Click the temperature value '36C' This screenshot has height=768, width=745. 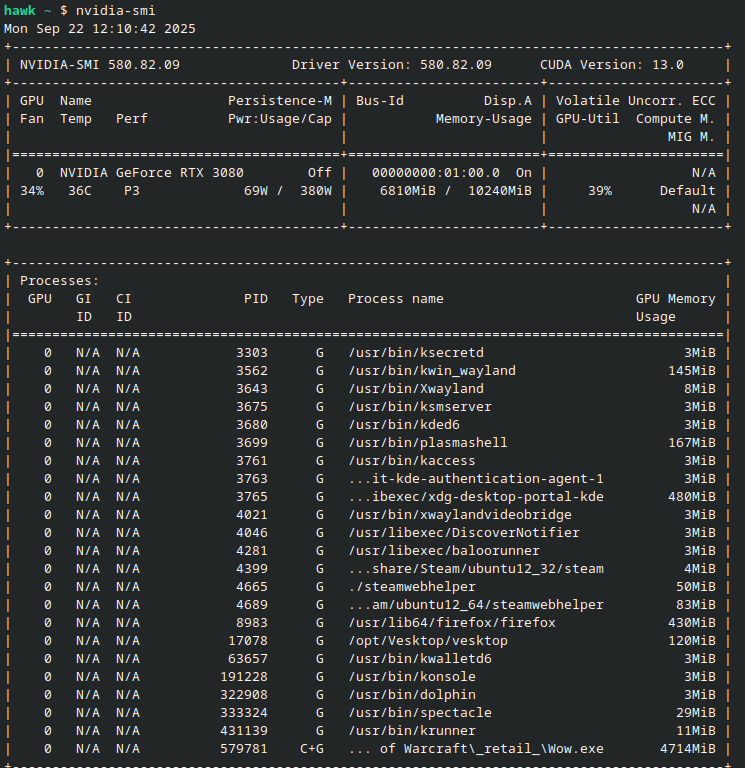[x=80, y=191]
